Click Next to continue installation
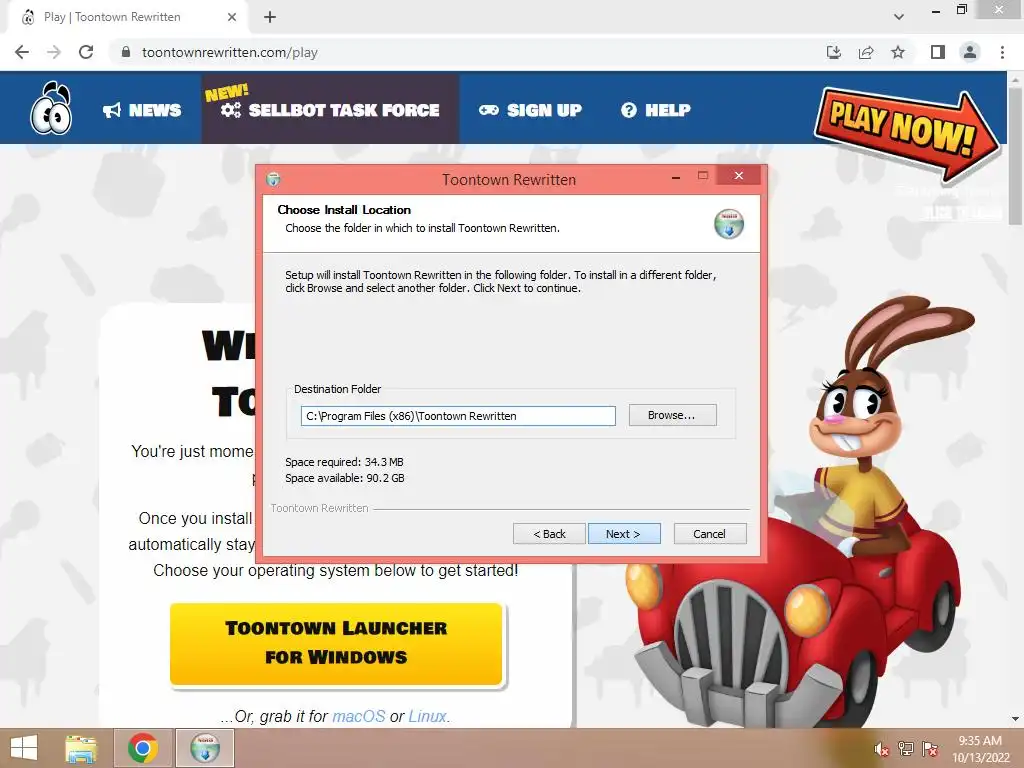Image resolution: width=1024 pixels, height=768 pixels. coord(624,534)
